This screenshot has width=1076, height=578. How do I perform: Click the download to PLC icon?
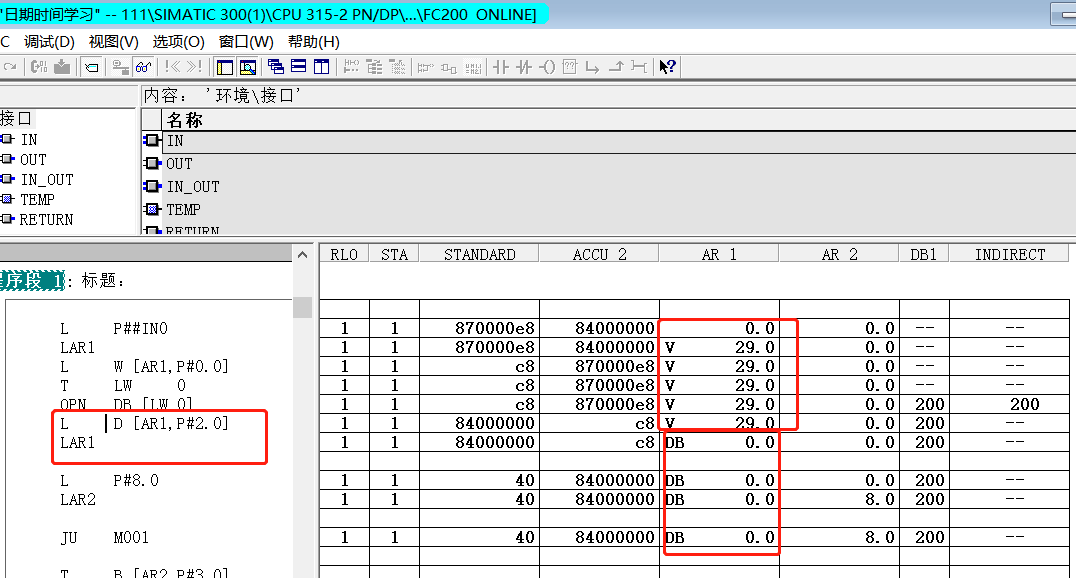click(62, 67)
